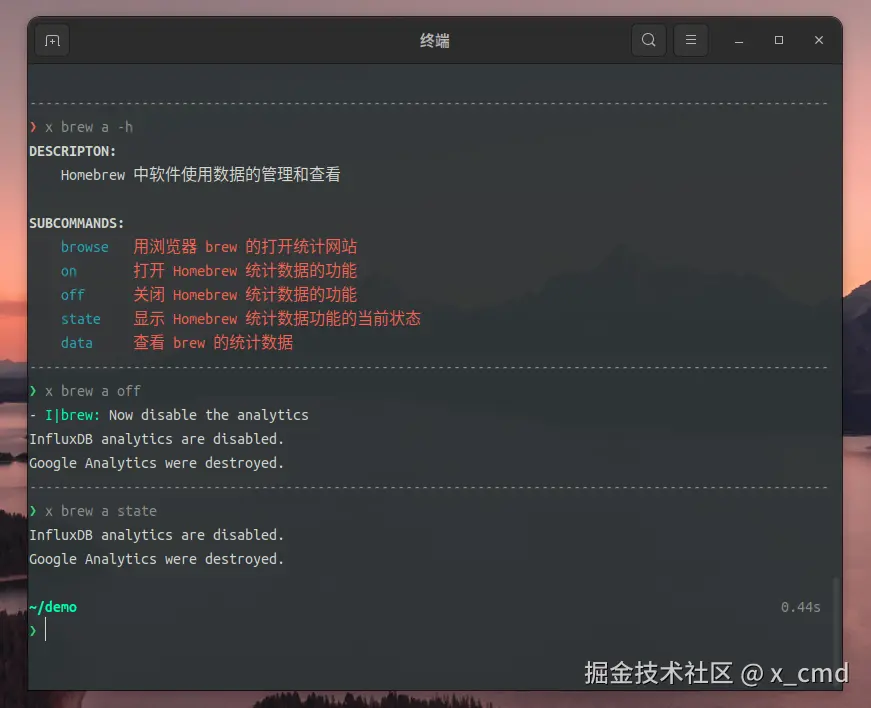Click the terminal title 终端
871x708 pixels.
[x=434, y=41]
